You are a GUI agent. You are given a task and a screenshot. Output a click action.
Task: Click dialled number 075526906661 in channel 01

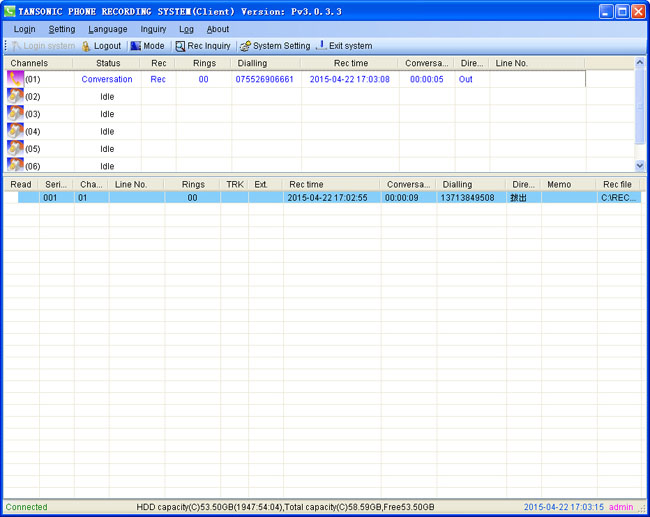click(x=264, y=79)
